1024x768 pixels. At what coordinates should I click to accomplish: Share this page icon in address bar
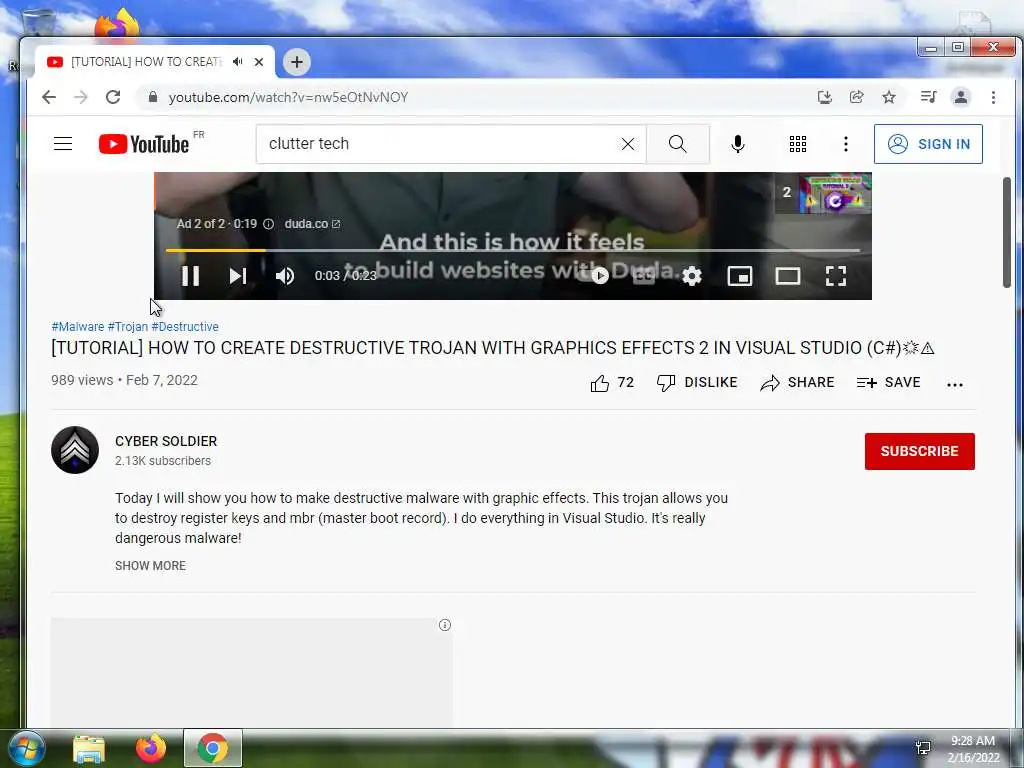point(857,97)
